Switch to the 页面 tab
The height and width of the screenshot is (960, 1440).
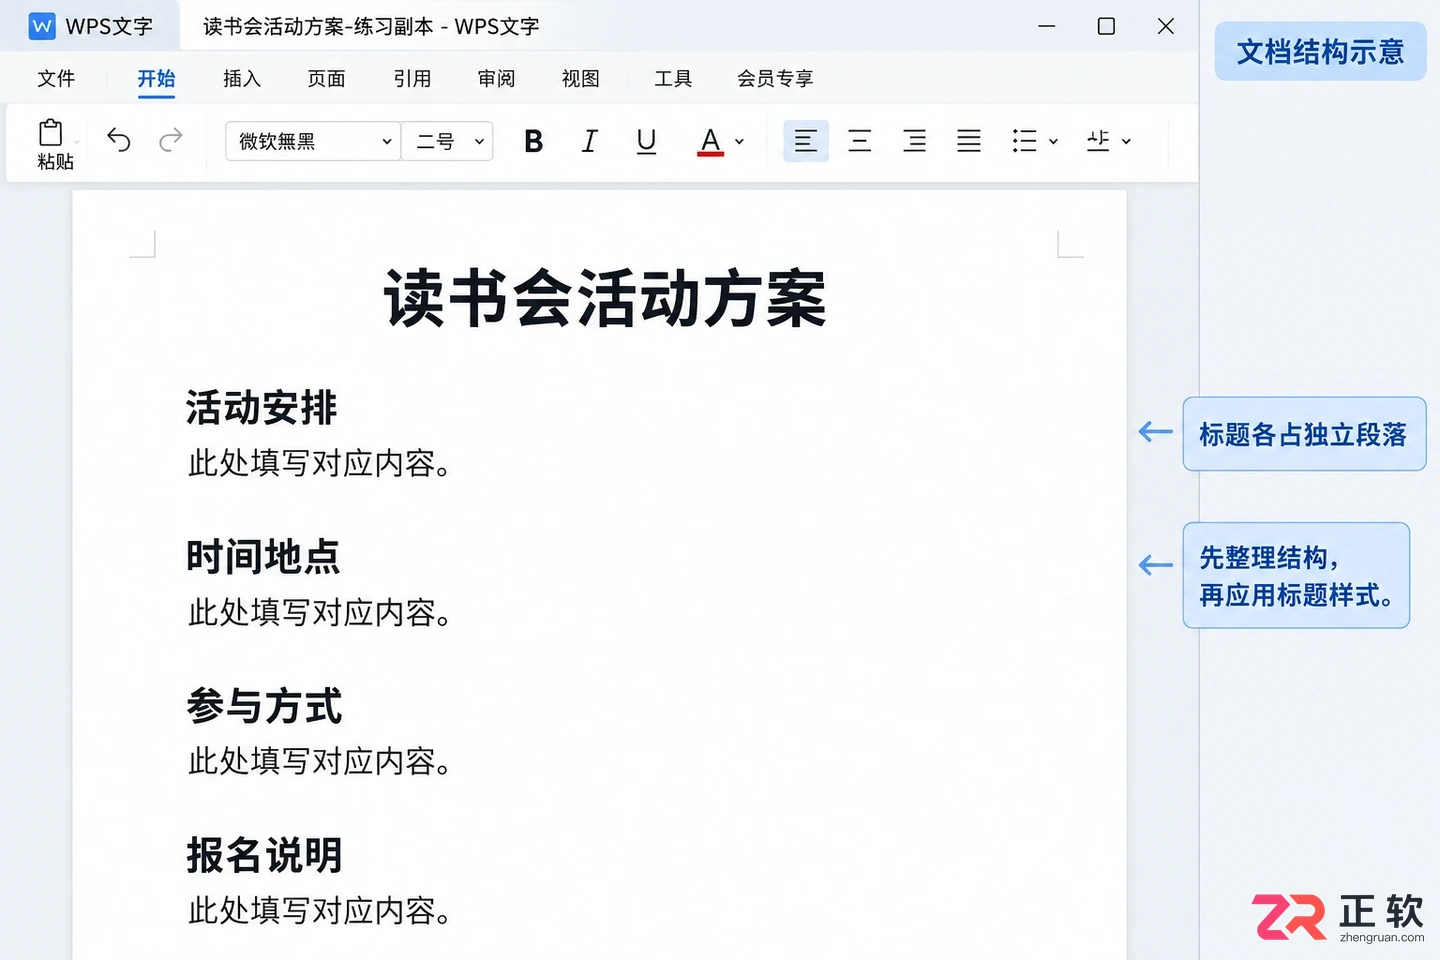pos(327,79)
